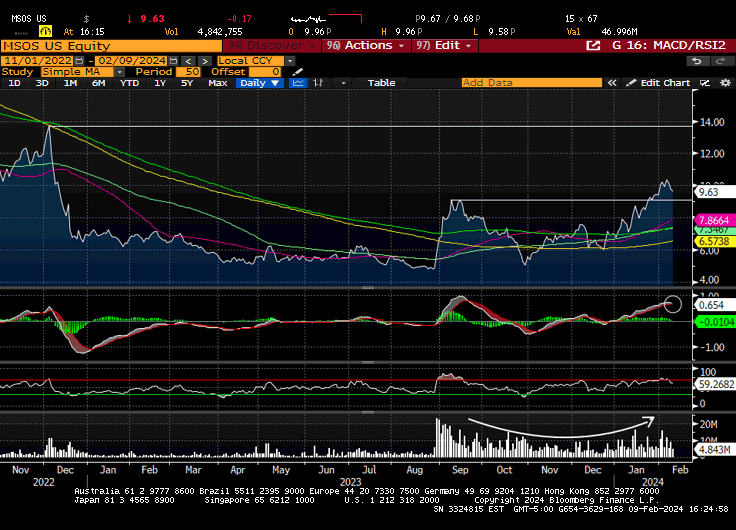Open the annotation/track icon near settings gear
The height and width of the screenshot is (530, 736).
705,83
